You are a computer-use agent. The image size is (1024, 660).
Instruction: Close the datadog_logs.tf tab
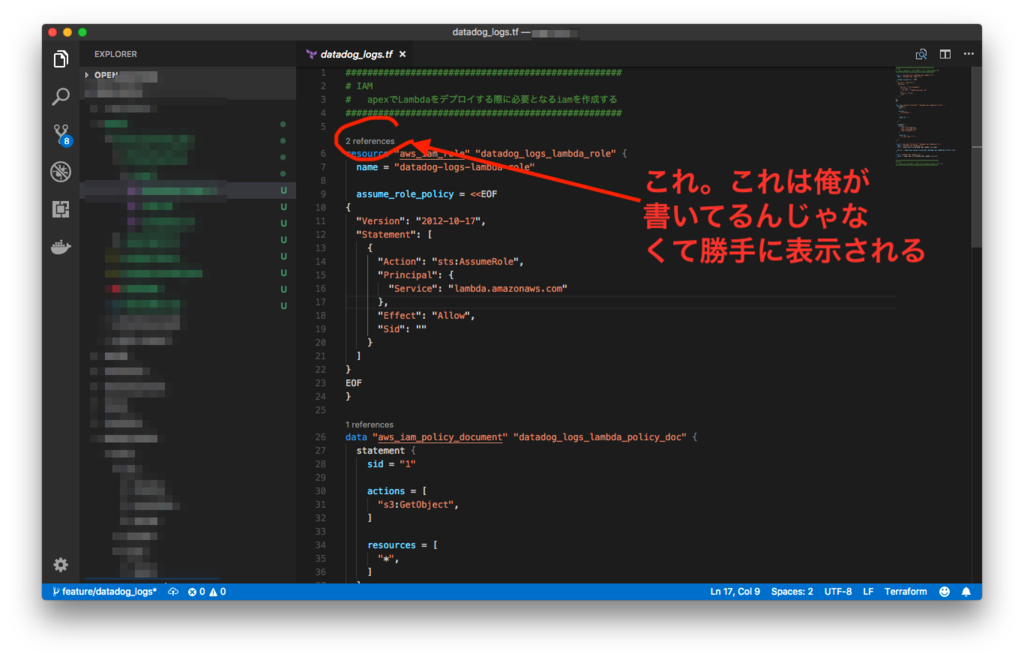(x=403, y=54)
